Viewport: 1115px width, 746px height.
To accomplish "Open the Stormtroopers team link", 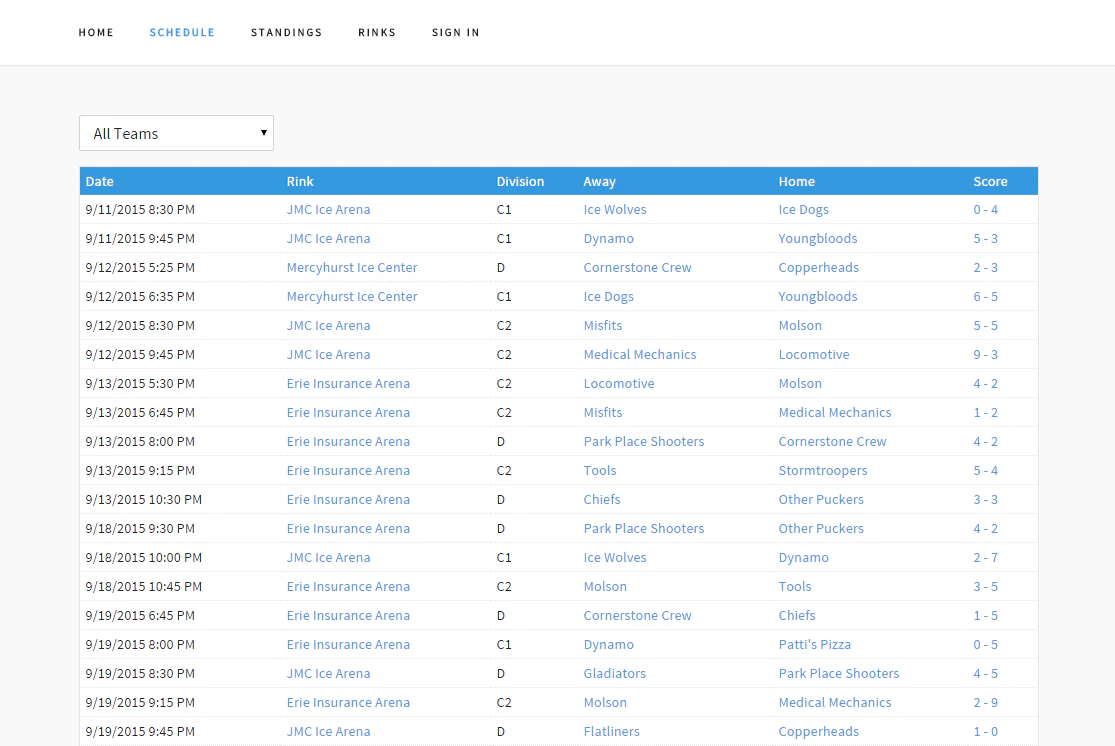I will click(x=823, y=470).
